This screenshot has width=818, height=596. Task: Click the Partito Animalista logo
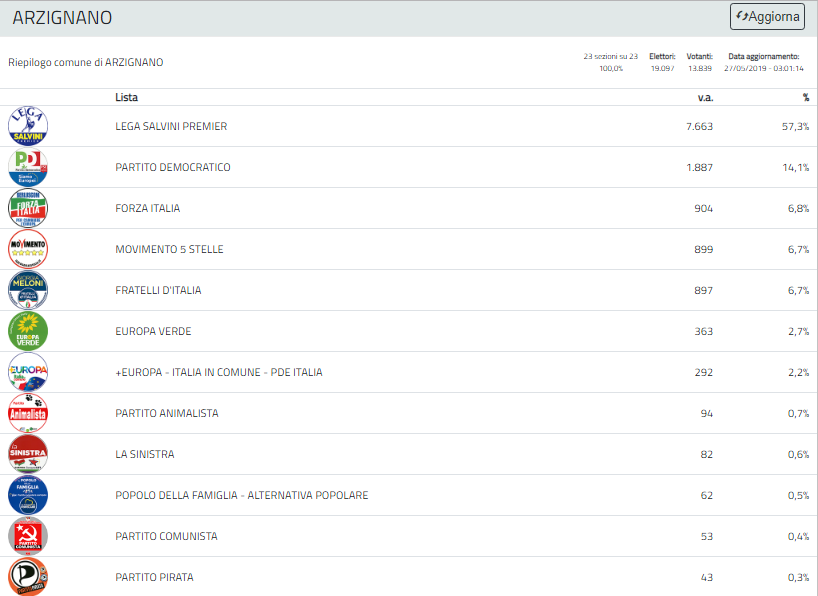[x=28, y=413]
